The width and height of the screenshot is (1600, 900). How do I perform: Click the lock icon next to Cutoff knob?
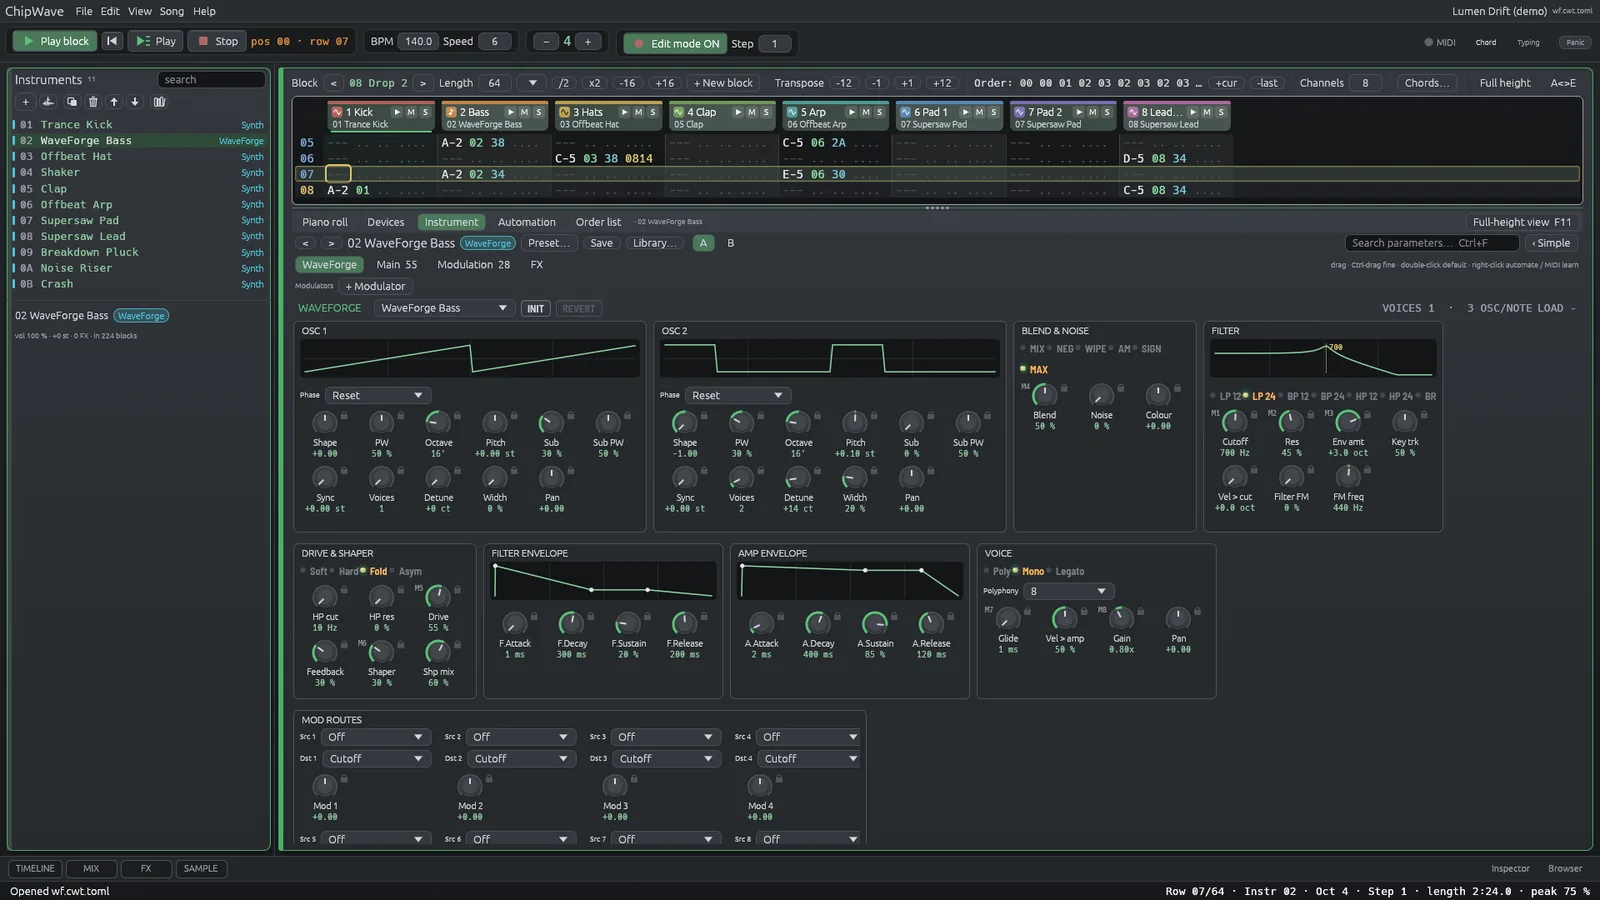click(x=1254, y=414)
